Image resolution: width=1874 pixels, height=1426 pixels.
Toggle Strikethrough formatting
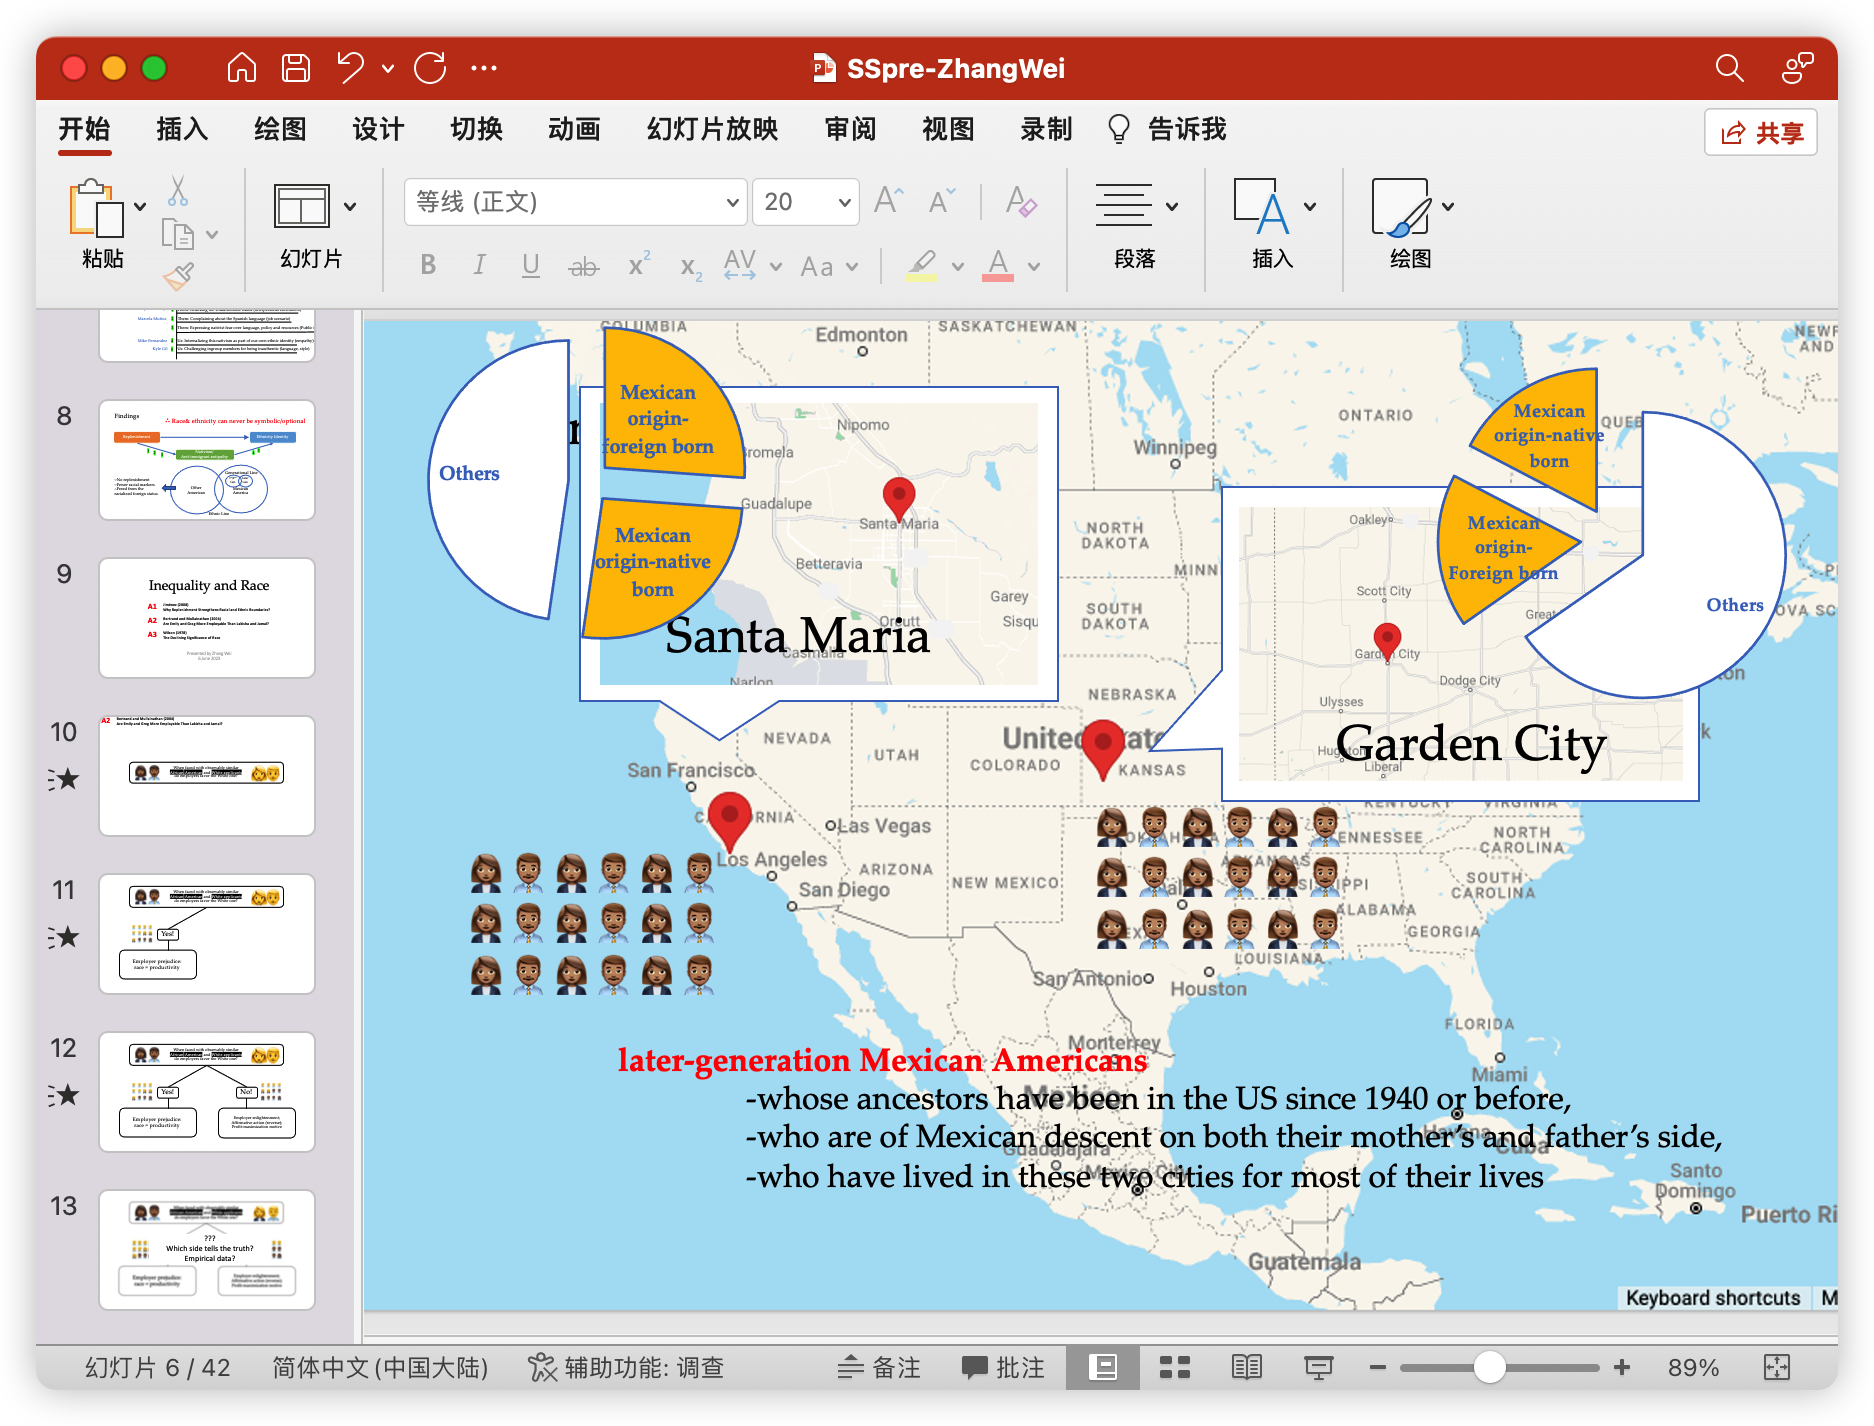pyautogui.click(x=583, y=266)
